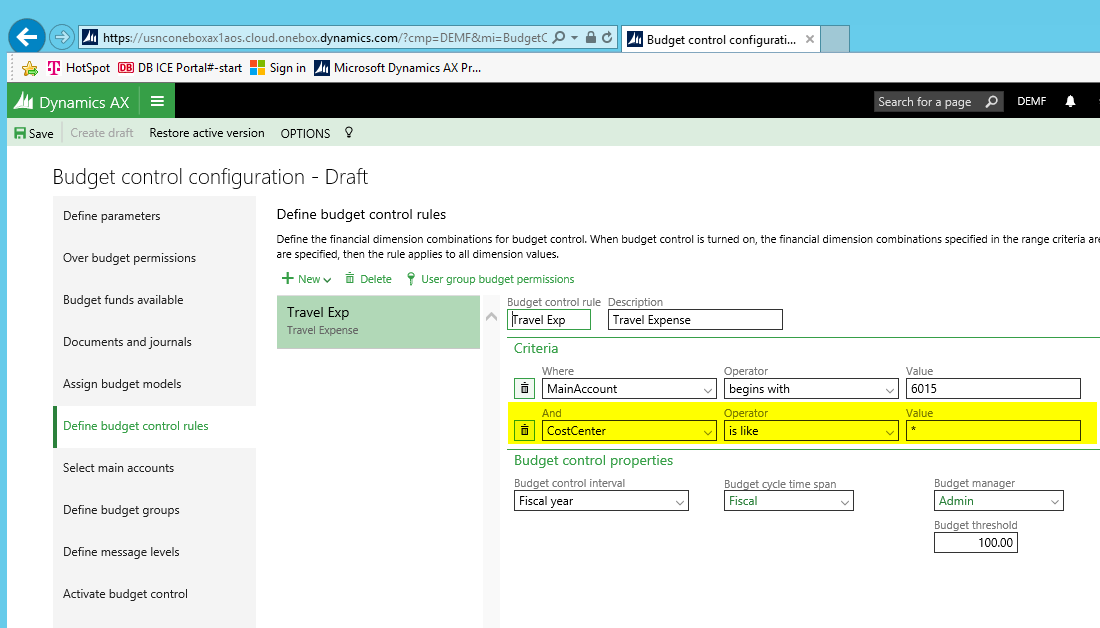Screen dimensions: 1100x628
Task: Open the Budget control interval dropdown
Action: click(680, 501)
